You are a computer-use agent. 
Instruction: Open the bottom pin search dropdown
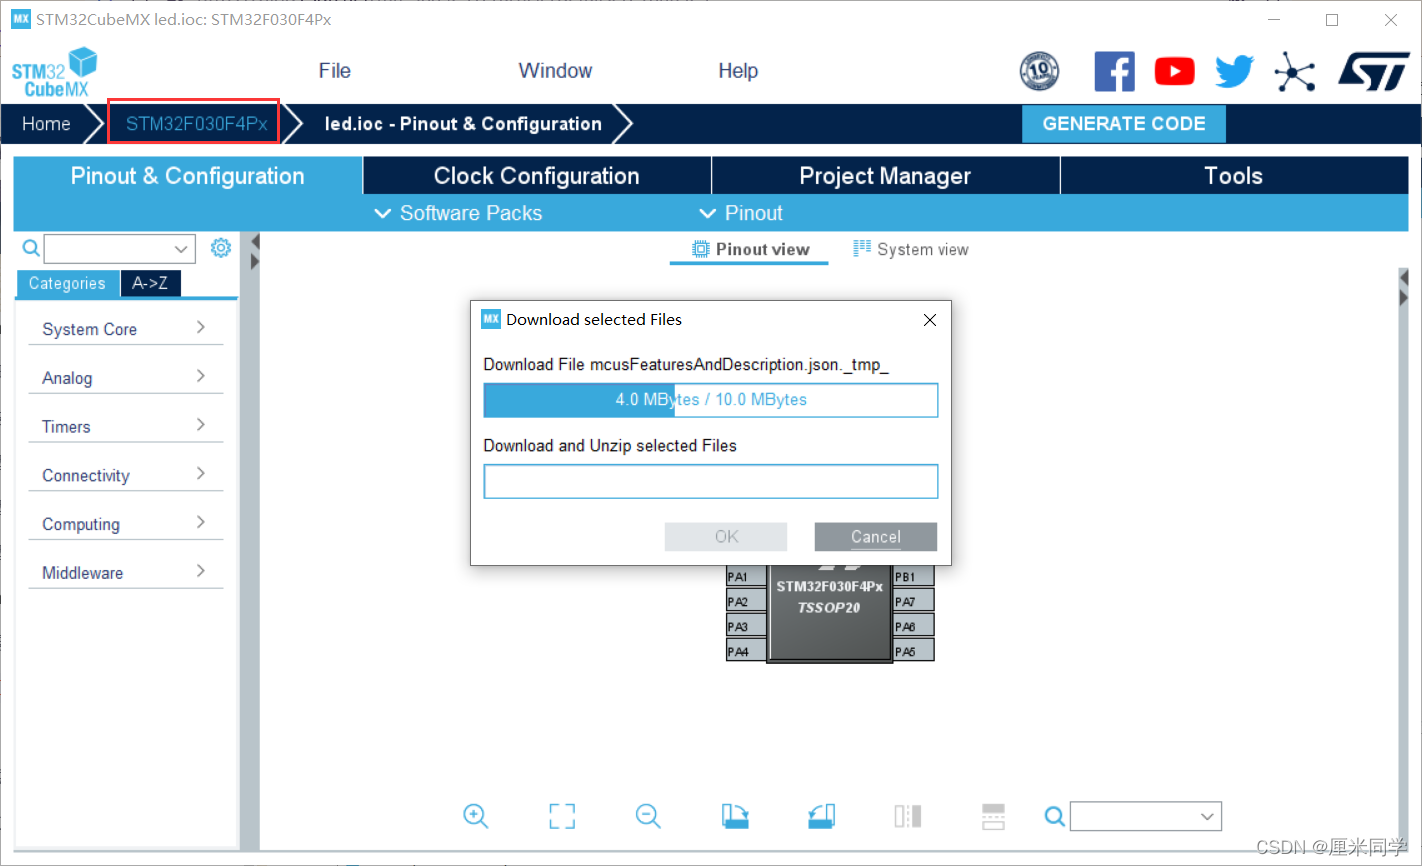[x=1207, y=816]
